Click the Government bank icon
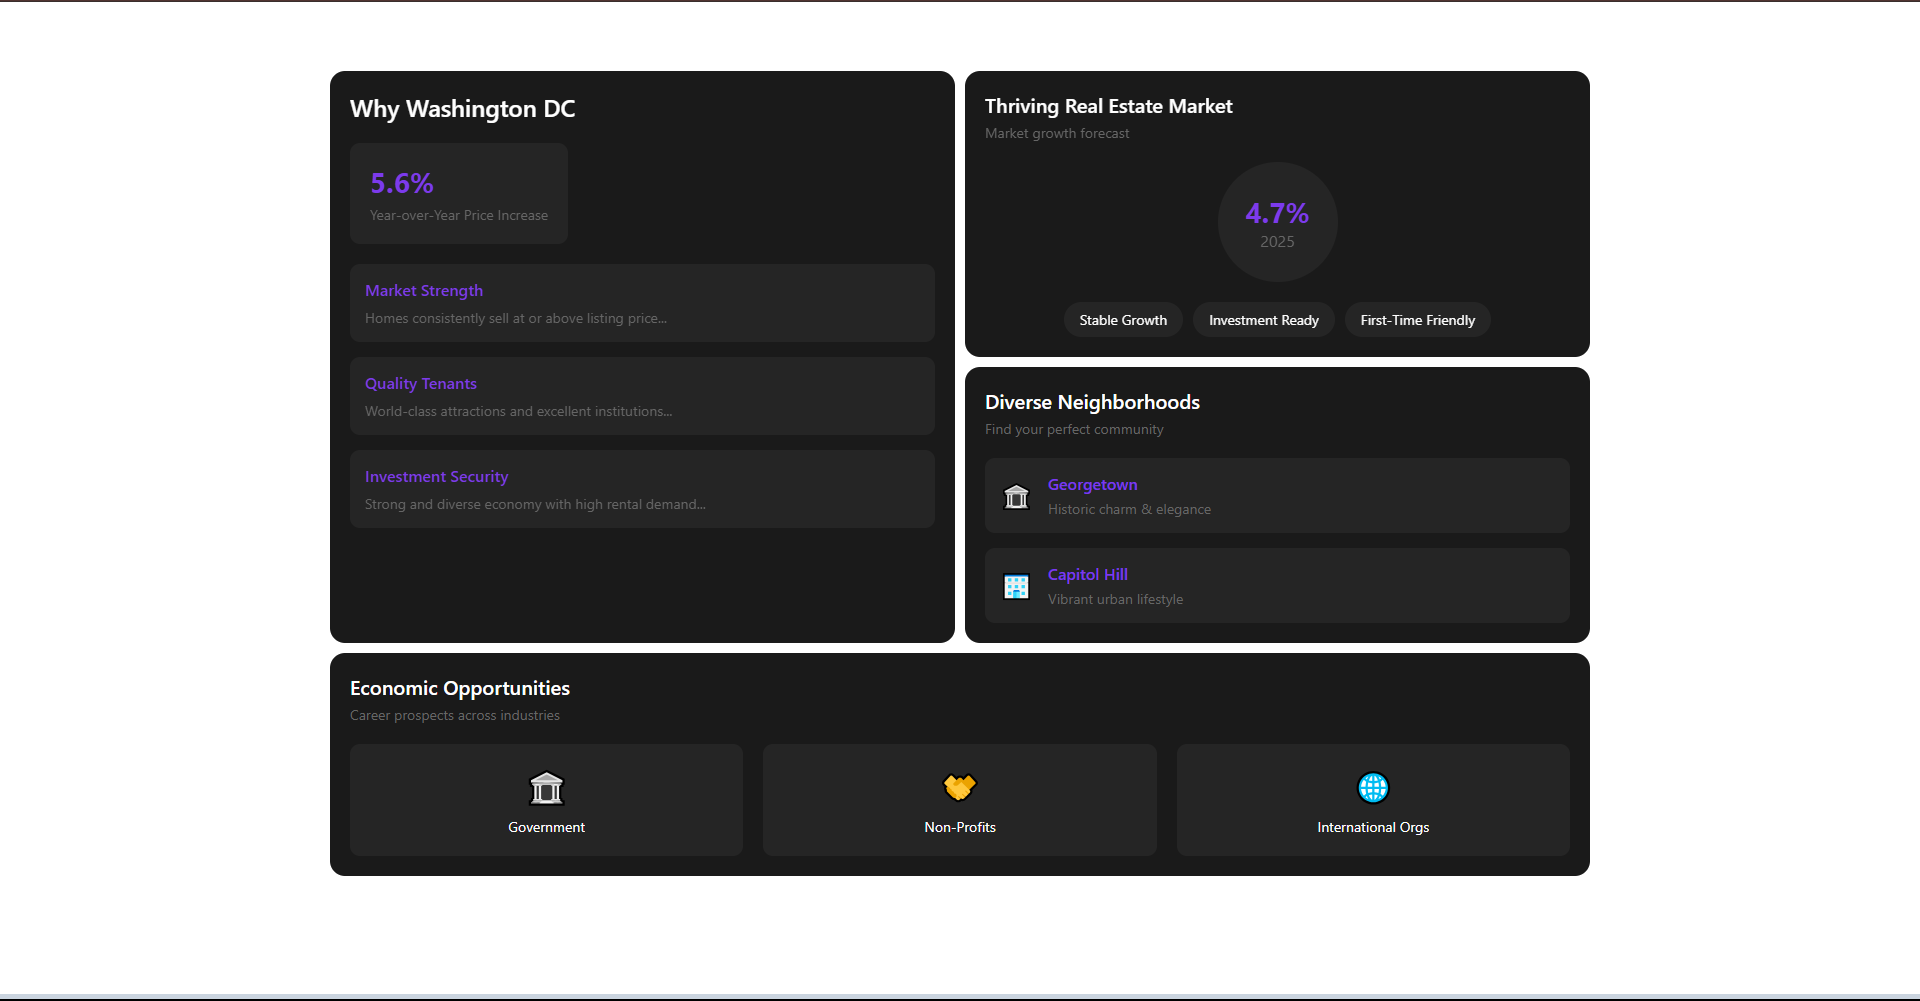Screen dimensions: 1920x1001 [546, 788]
